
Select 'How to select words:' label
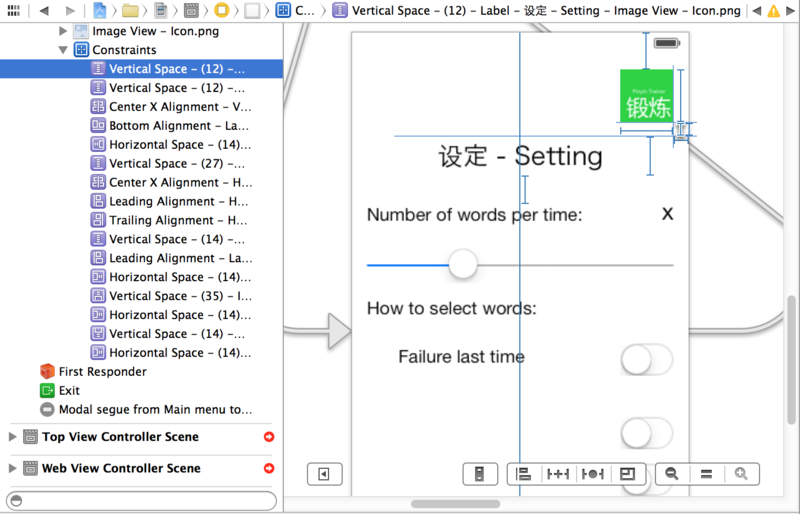(x=452, y=308)
